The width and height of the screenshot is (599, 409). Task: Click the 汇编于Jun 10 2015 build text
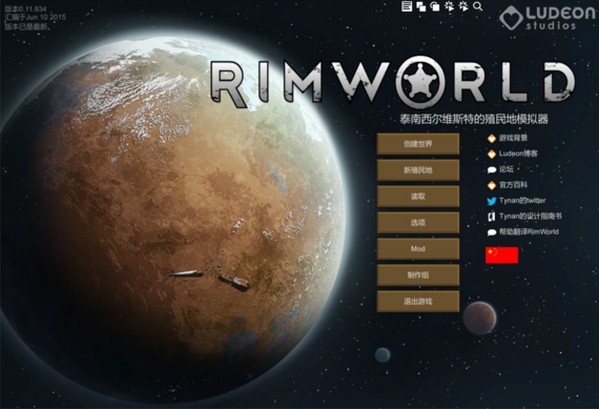pos(35,17)
